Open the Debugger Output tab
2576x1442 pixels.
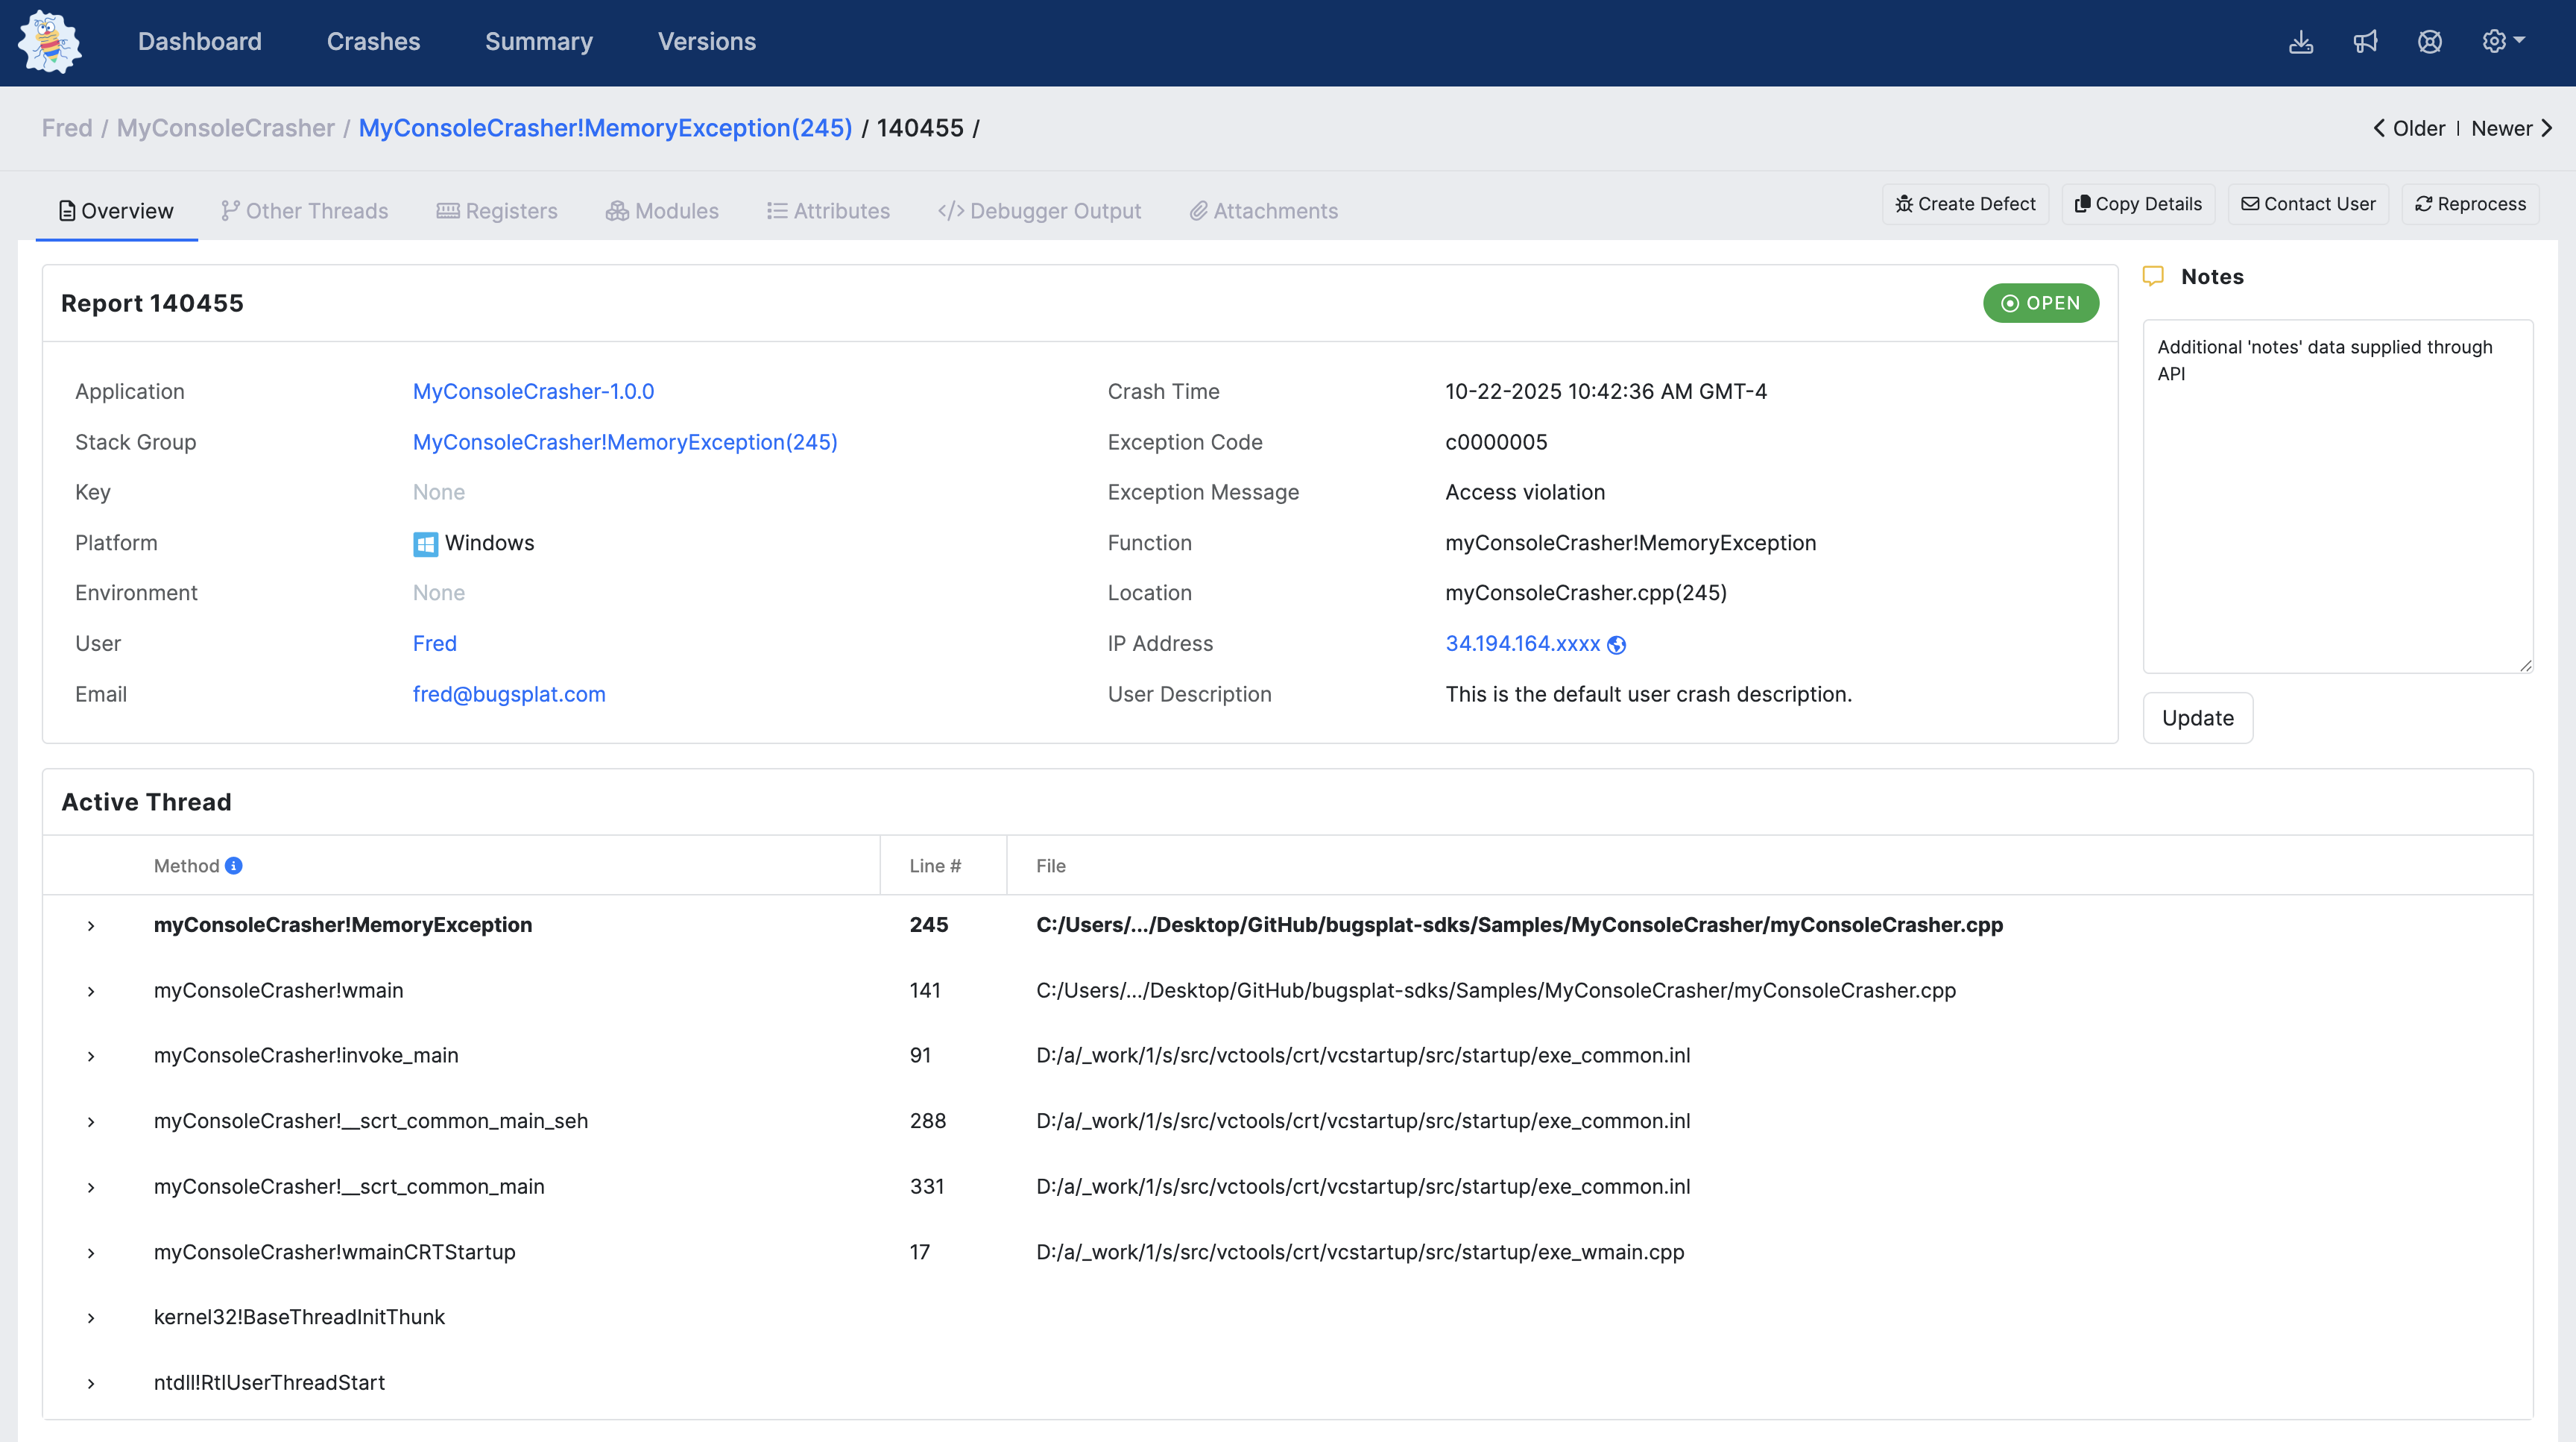click(x=1040, y=211)
